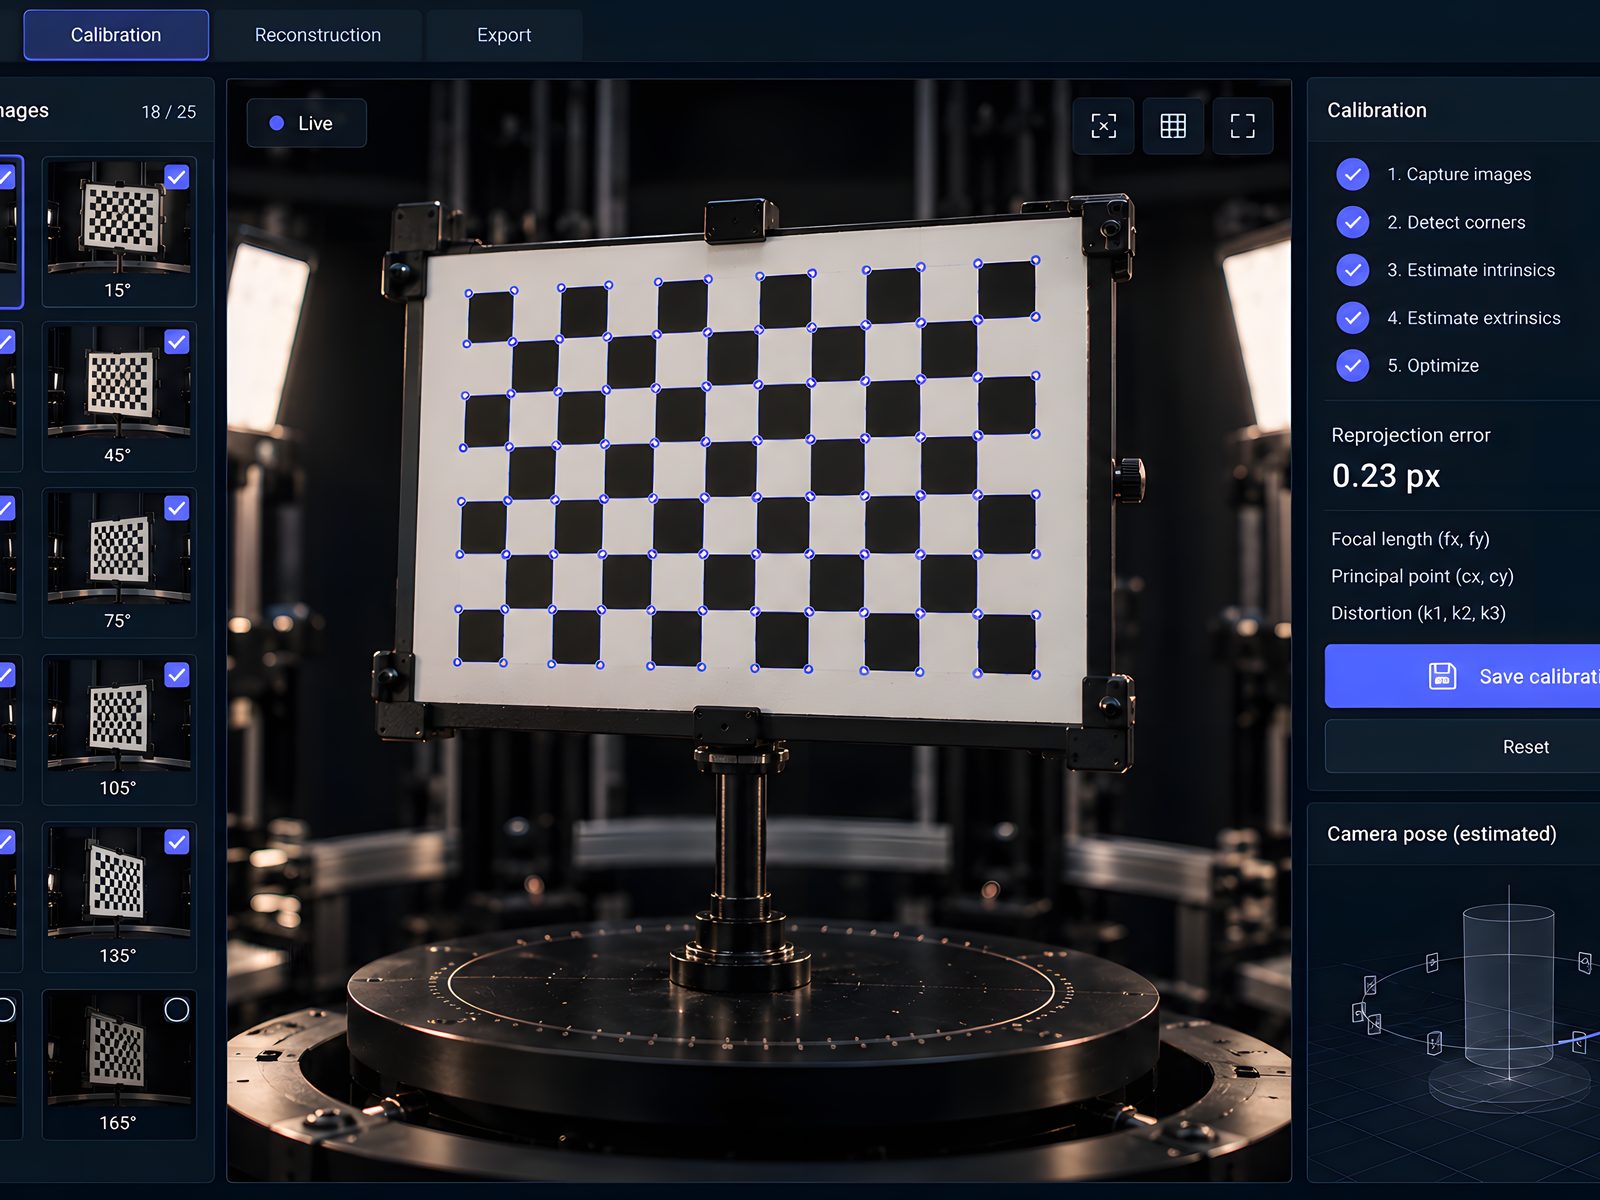Viewport: 1600px width, 1200px height.
Task: Uncheck the 15° image thumbnail checkbox
Action: pyautogui.click(x=177, y=177)
